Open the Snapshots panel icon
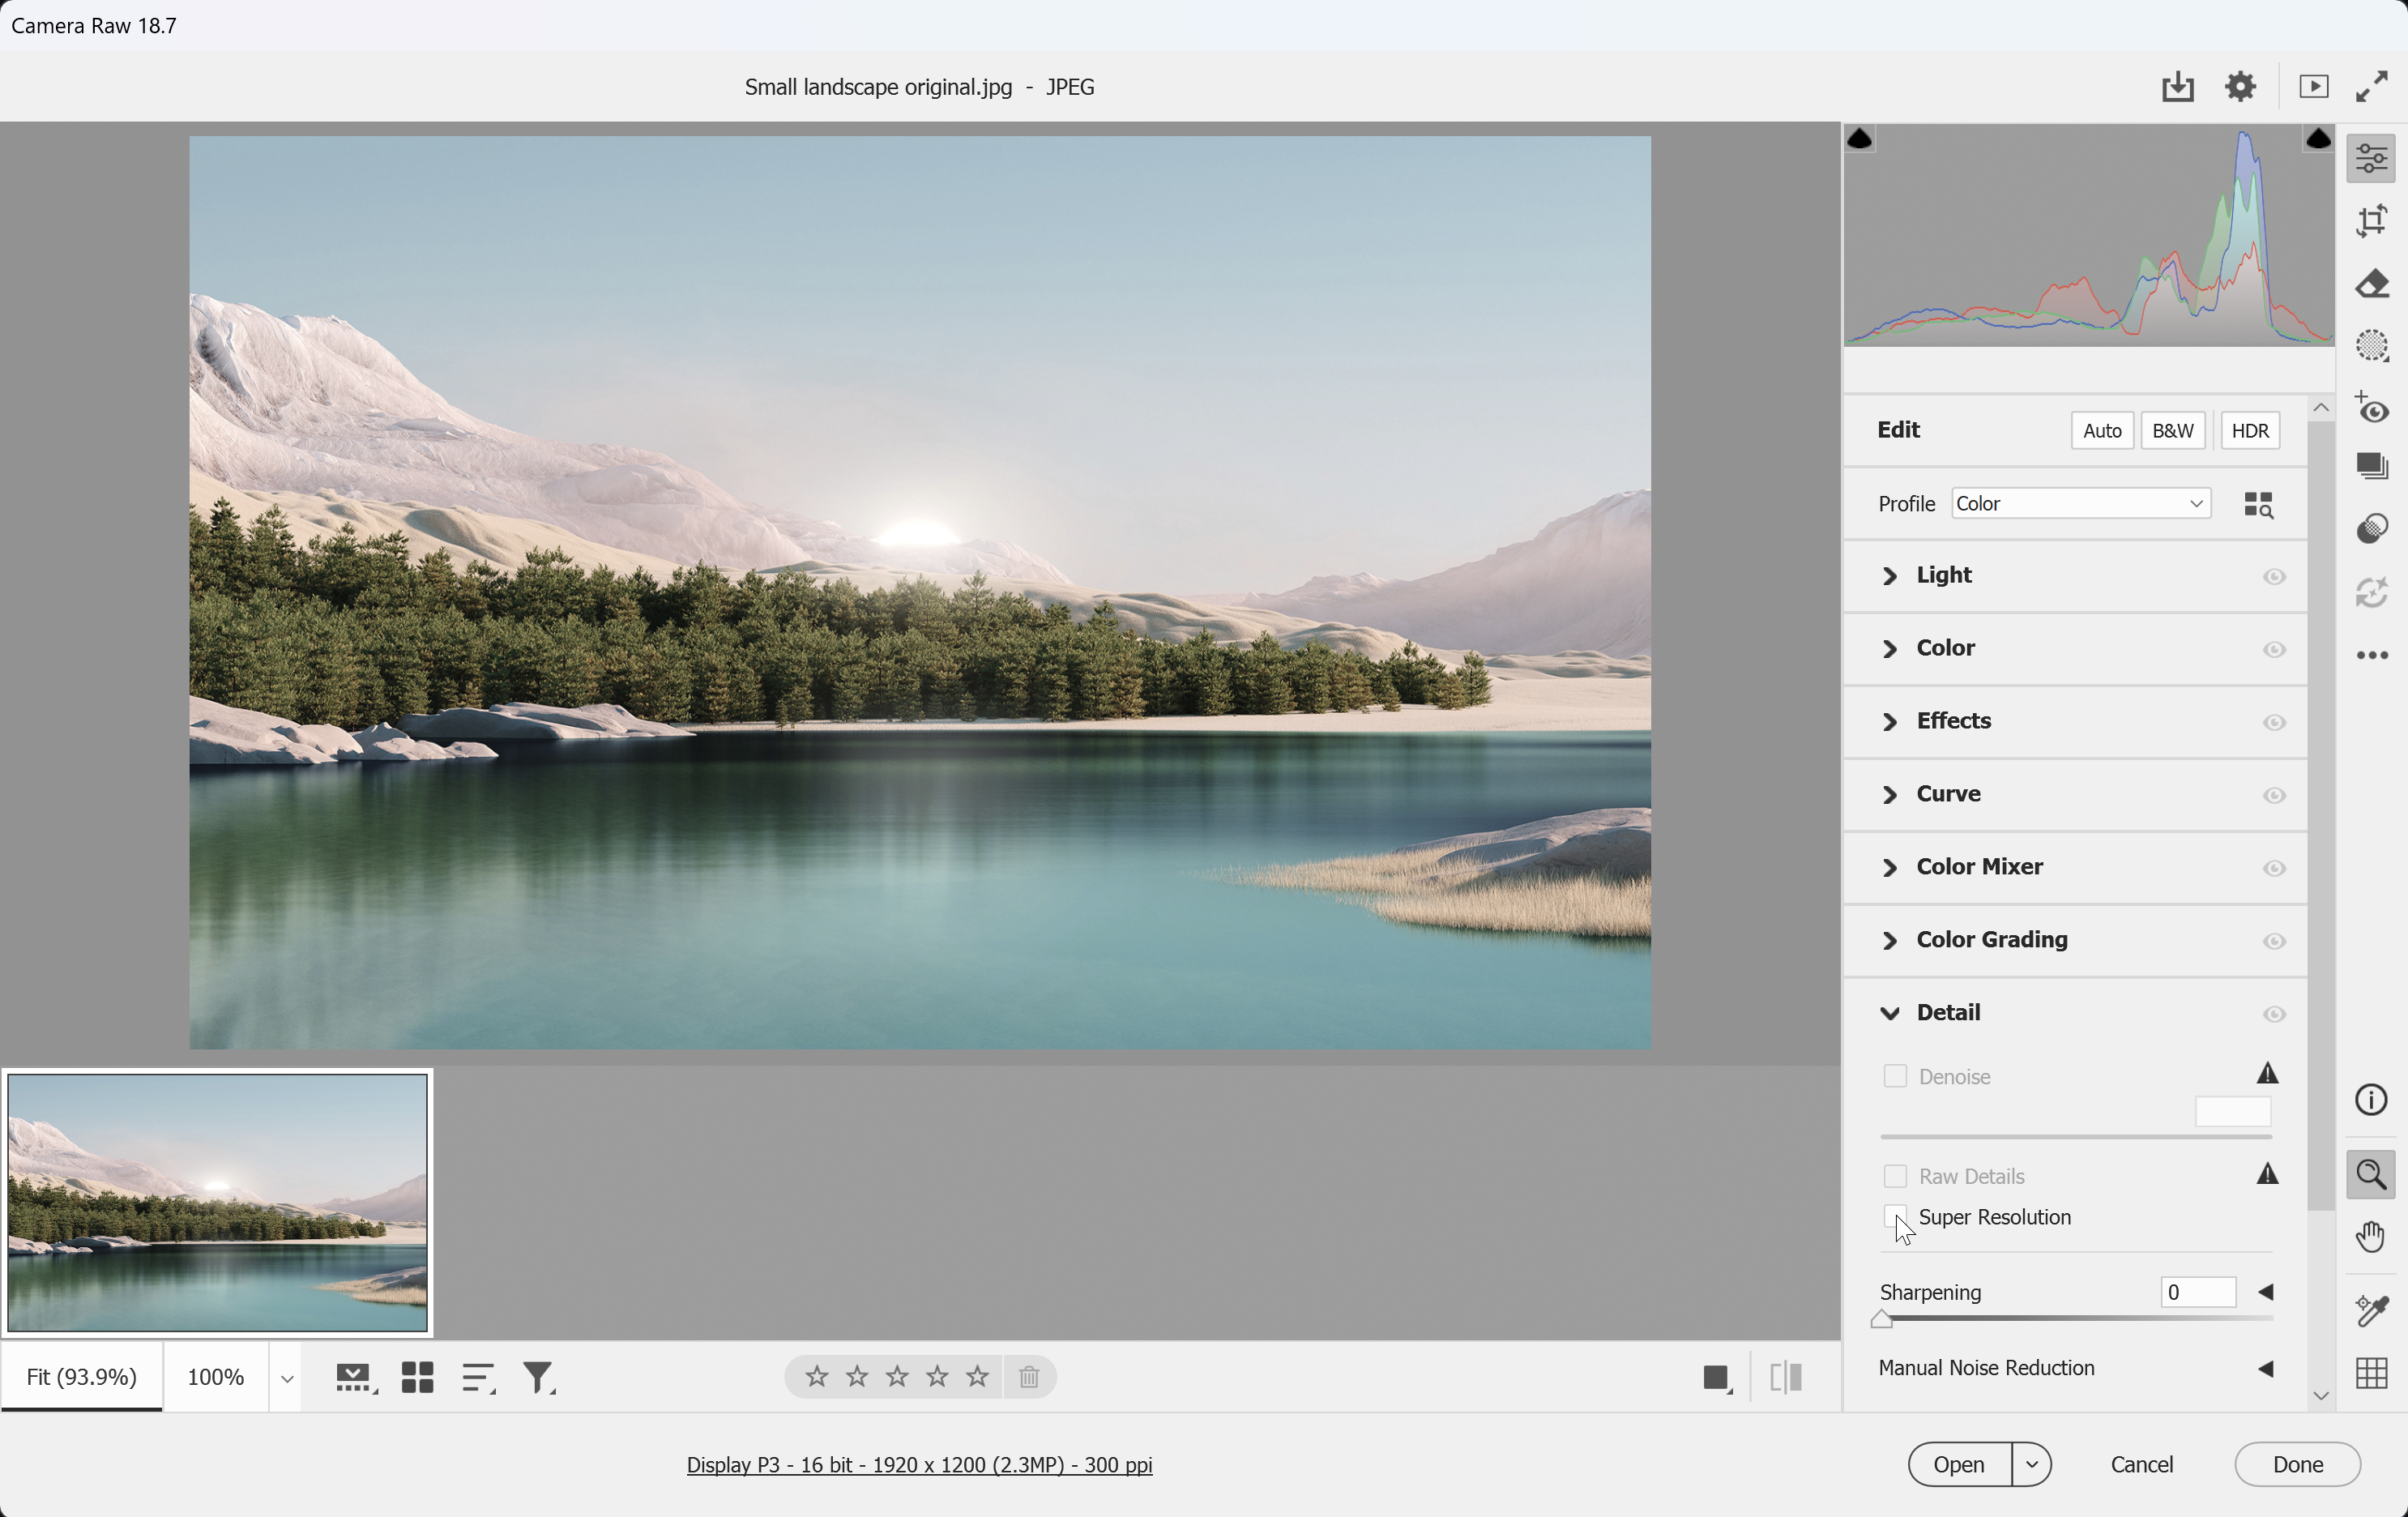Screen dimensions: 2408x1517 pos(2372,467)
